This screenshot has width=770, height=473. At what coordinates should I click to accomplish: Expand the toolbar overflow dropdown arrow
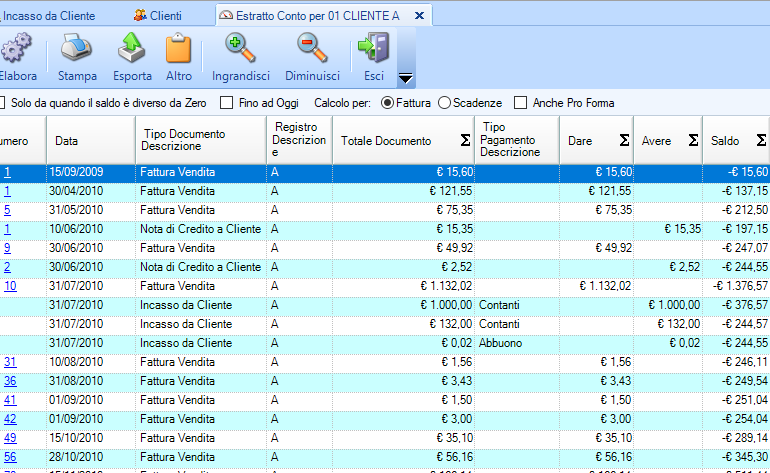coord(406,78)
